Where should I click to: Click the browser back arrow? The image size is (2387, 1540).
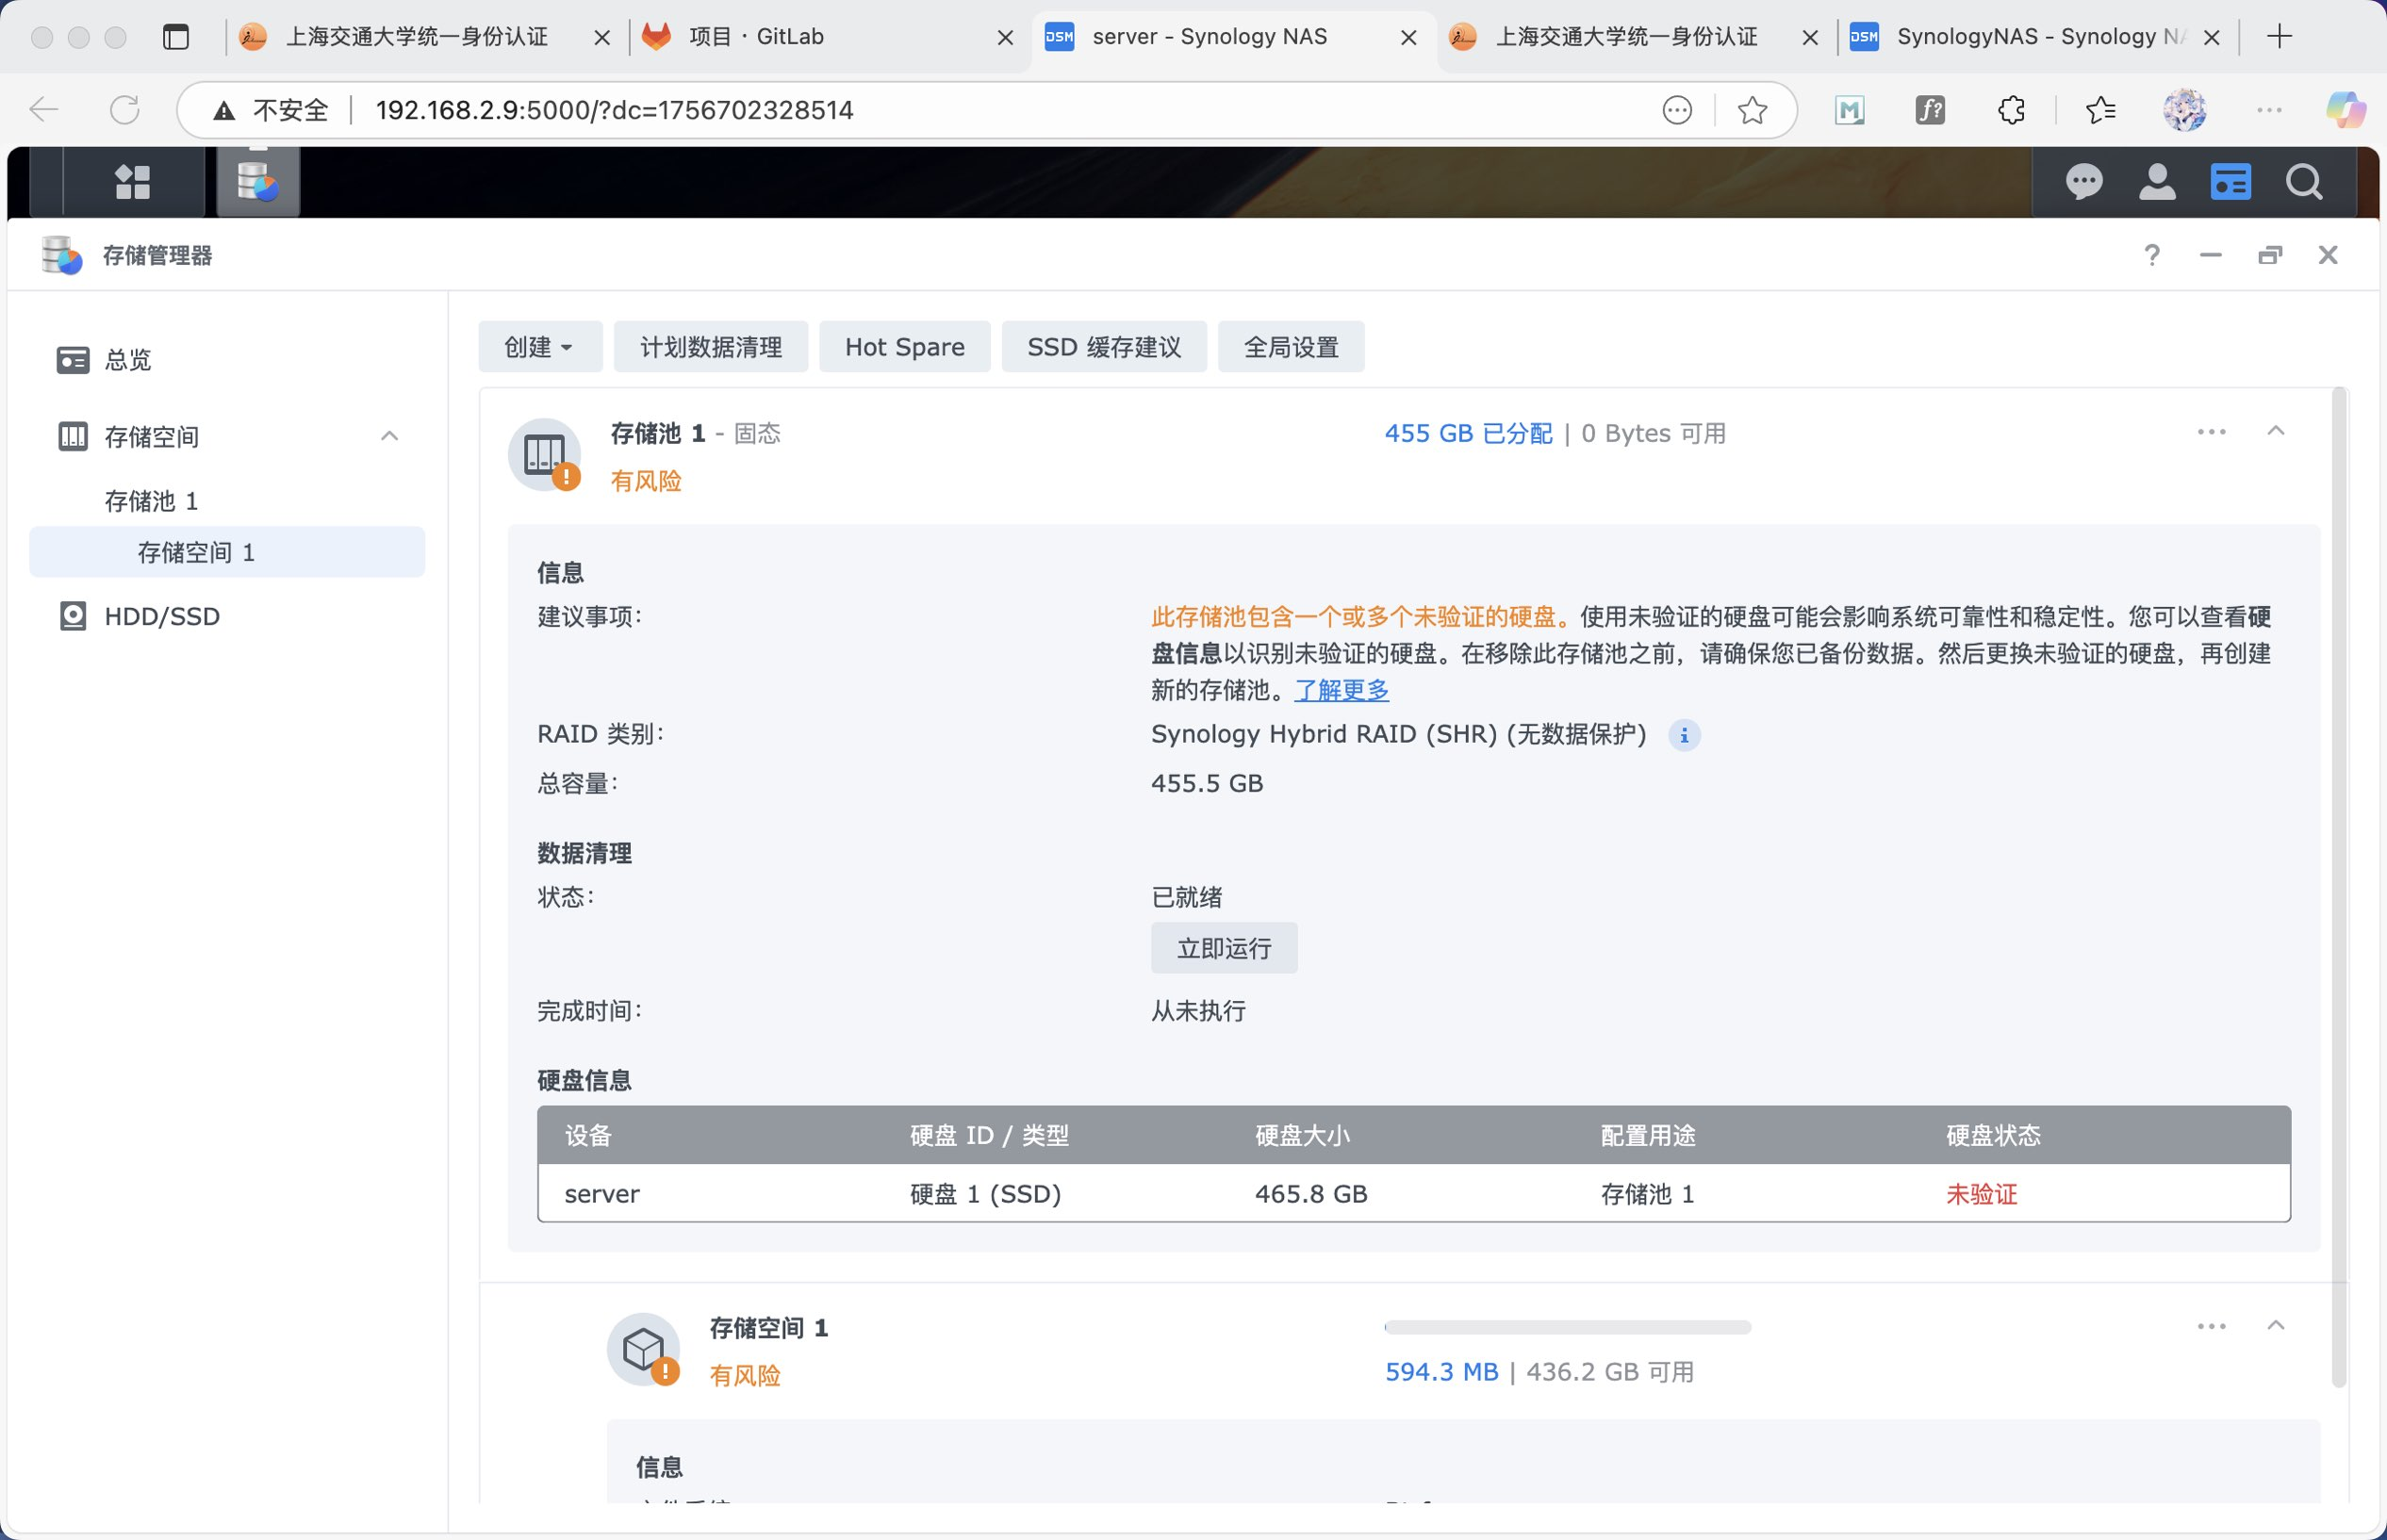(x=44, y=110)
